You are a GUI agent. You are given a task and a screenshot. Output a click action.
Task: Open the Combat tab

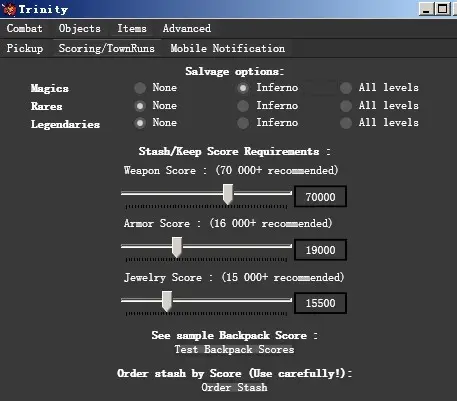pyautogui.click(x=25, y=29)
